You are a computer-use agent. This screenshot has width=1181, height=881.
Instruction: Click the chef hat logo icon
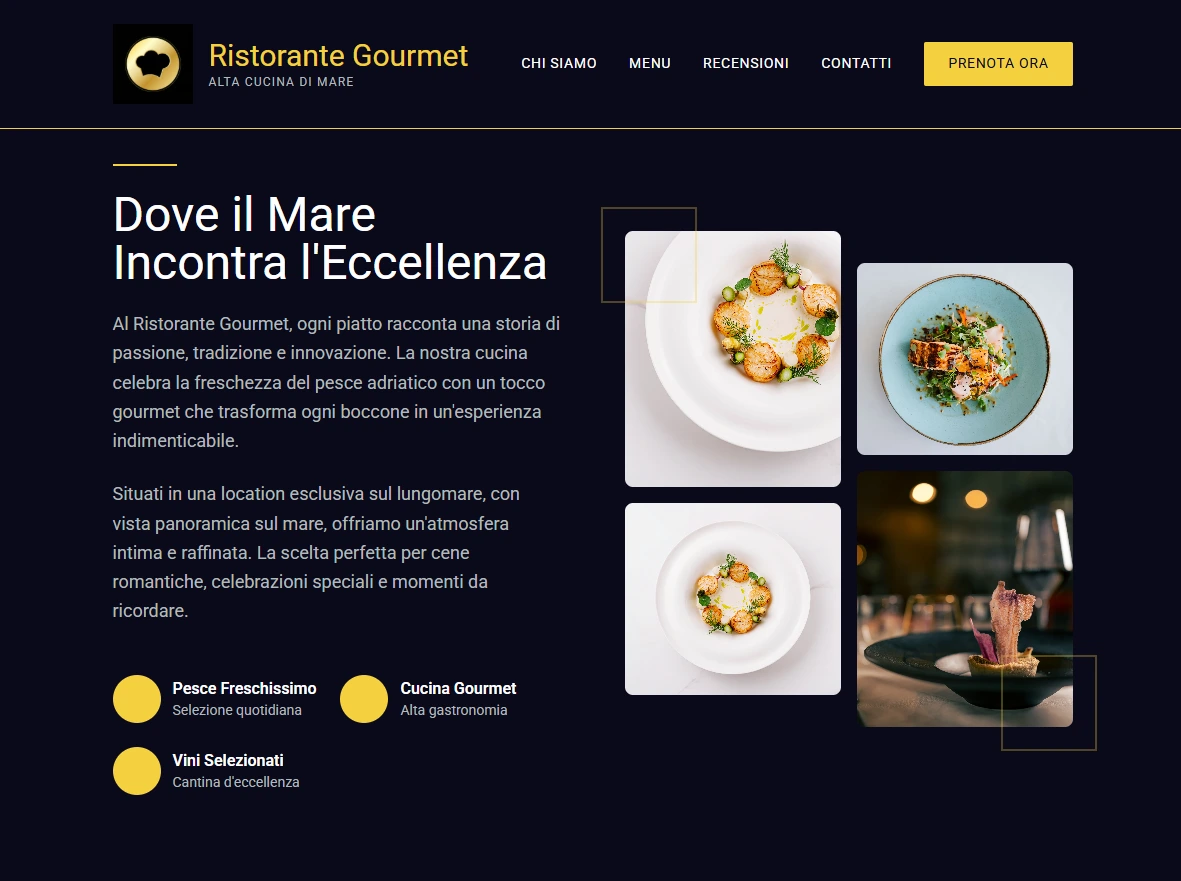tap(153, 64)
